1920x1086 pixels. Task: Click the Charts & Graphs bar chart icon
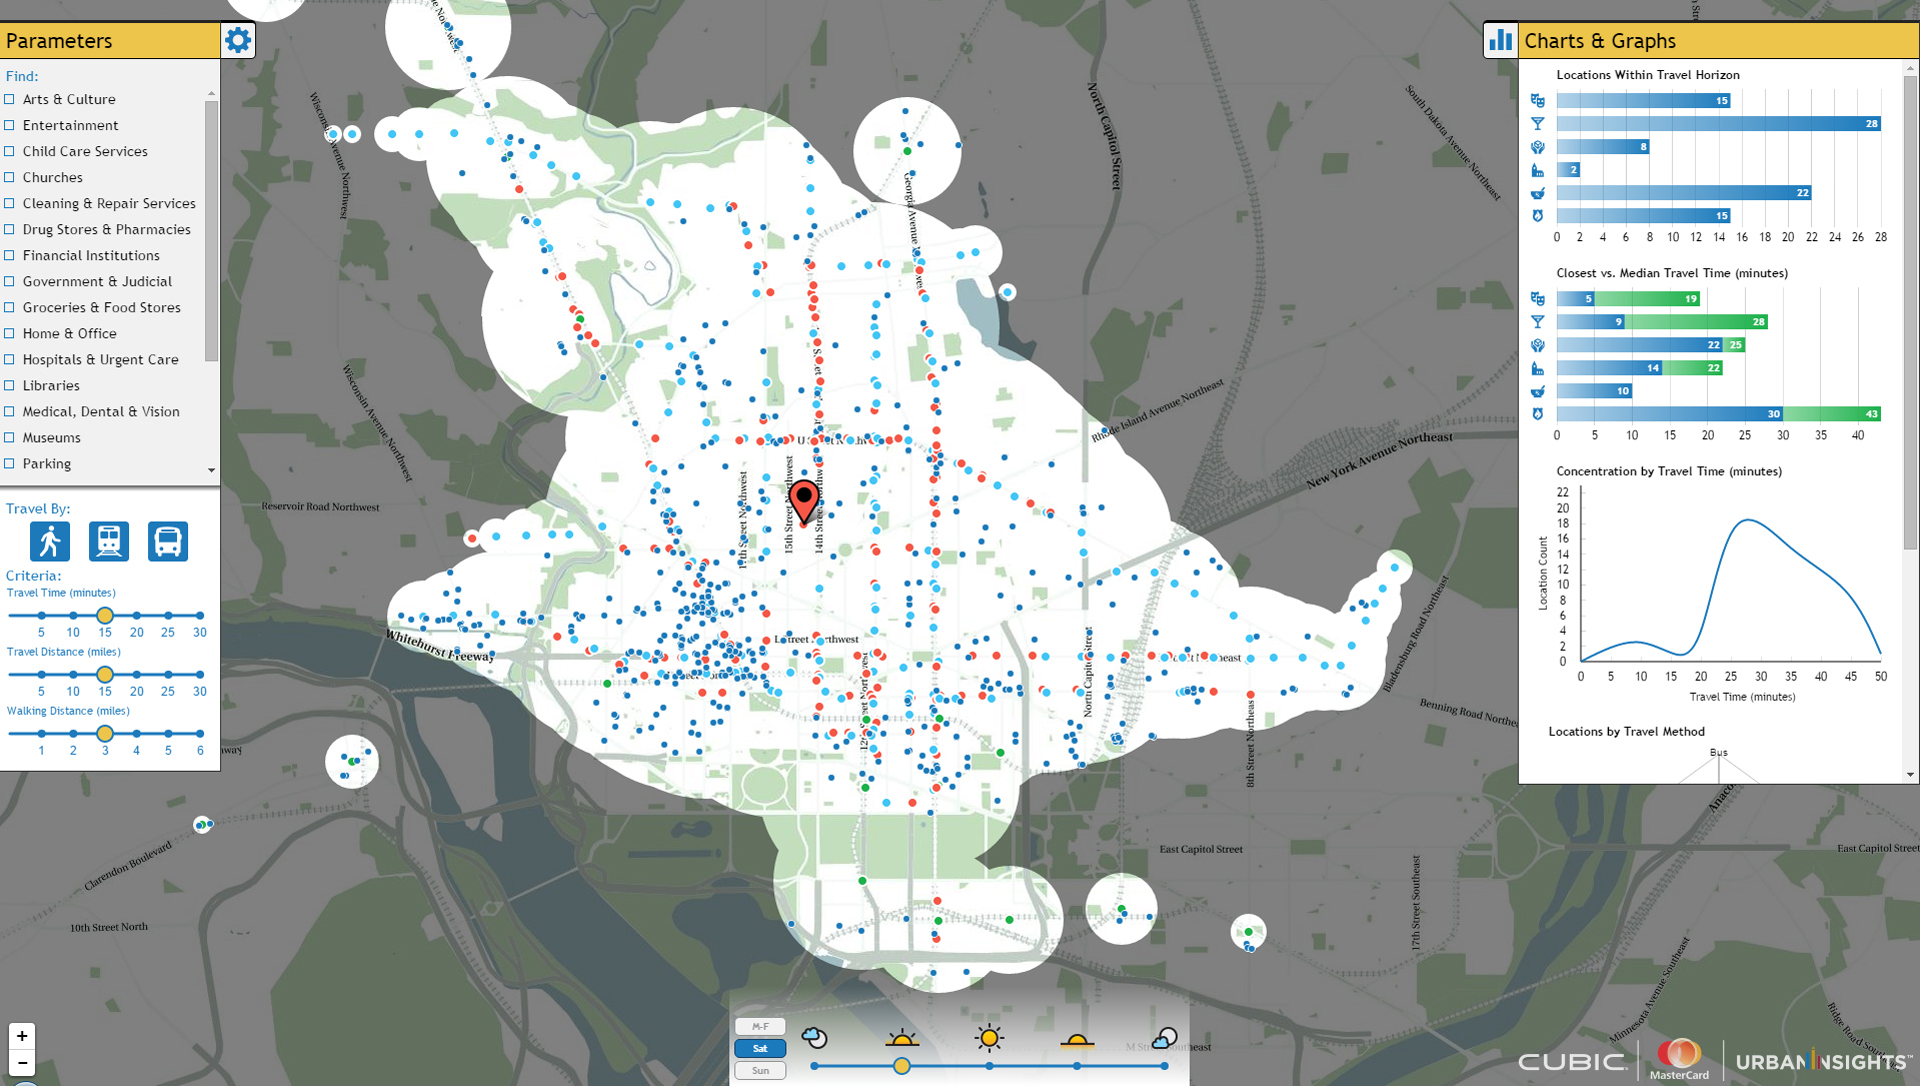point(1500,40)
